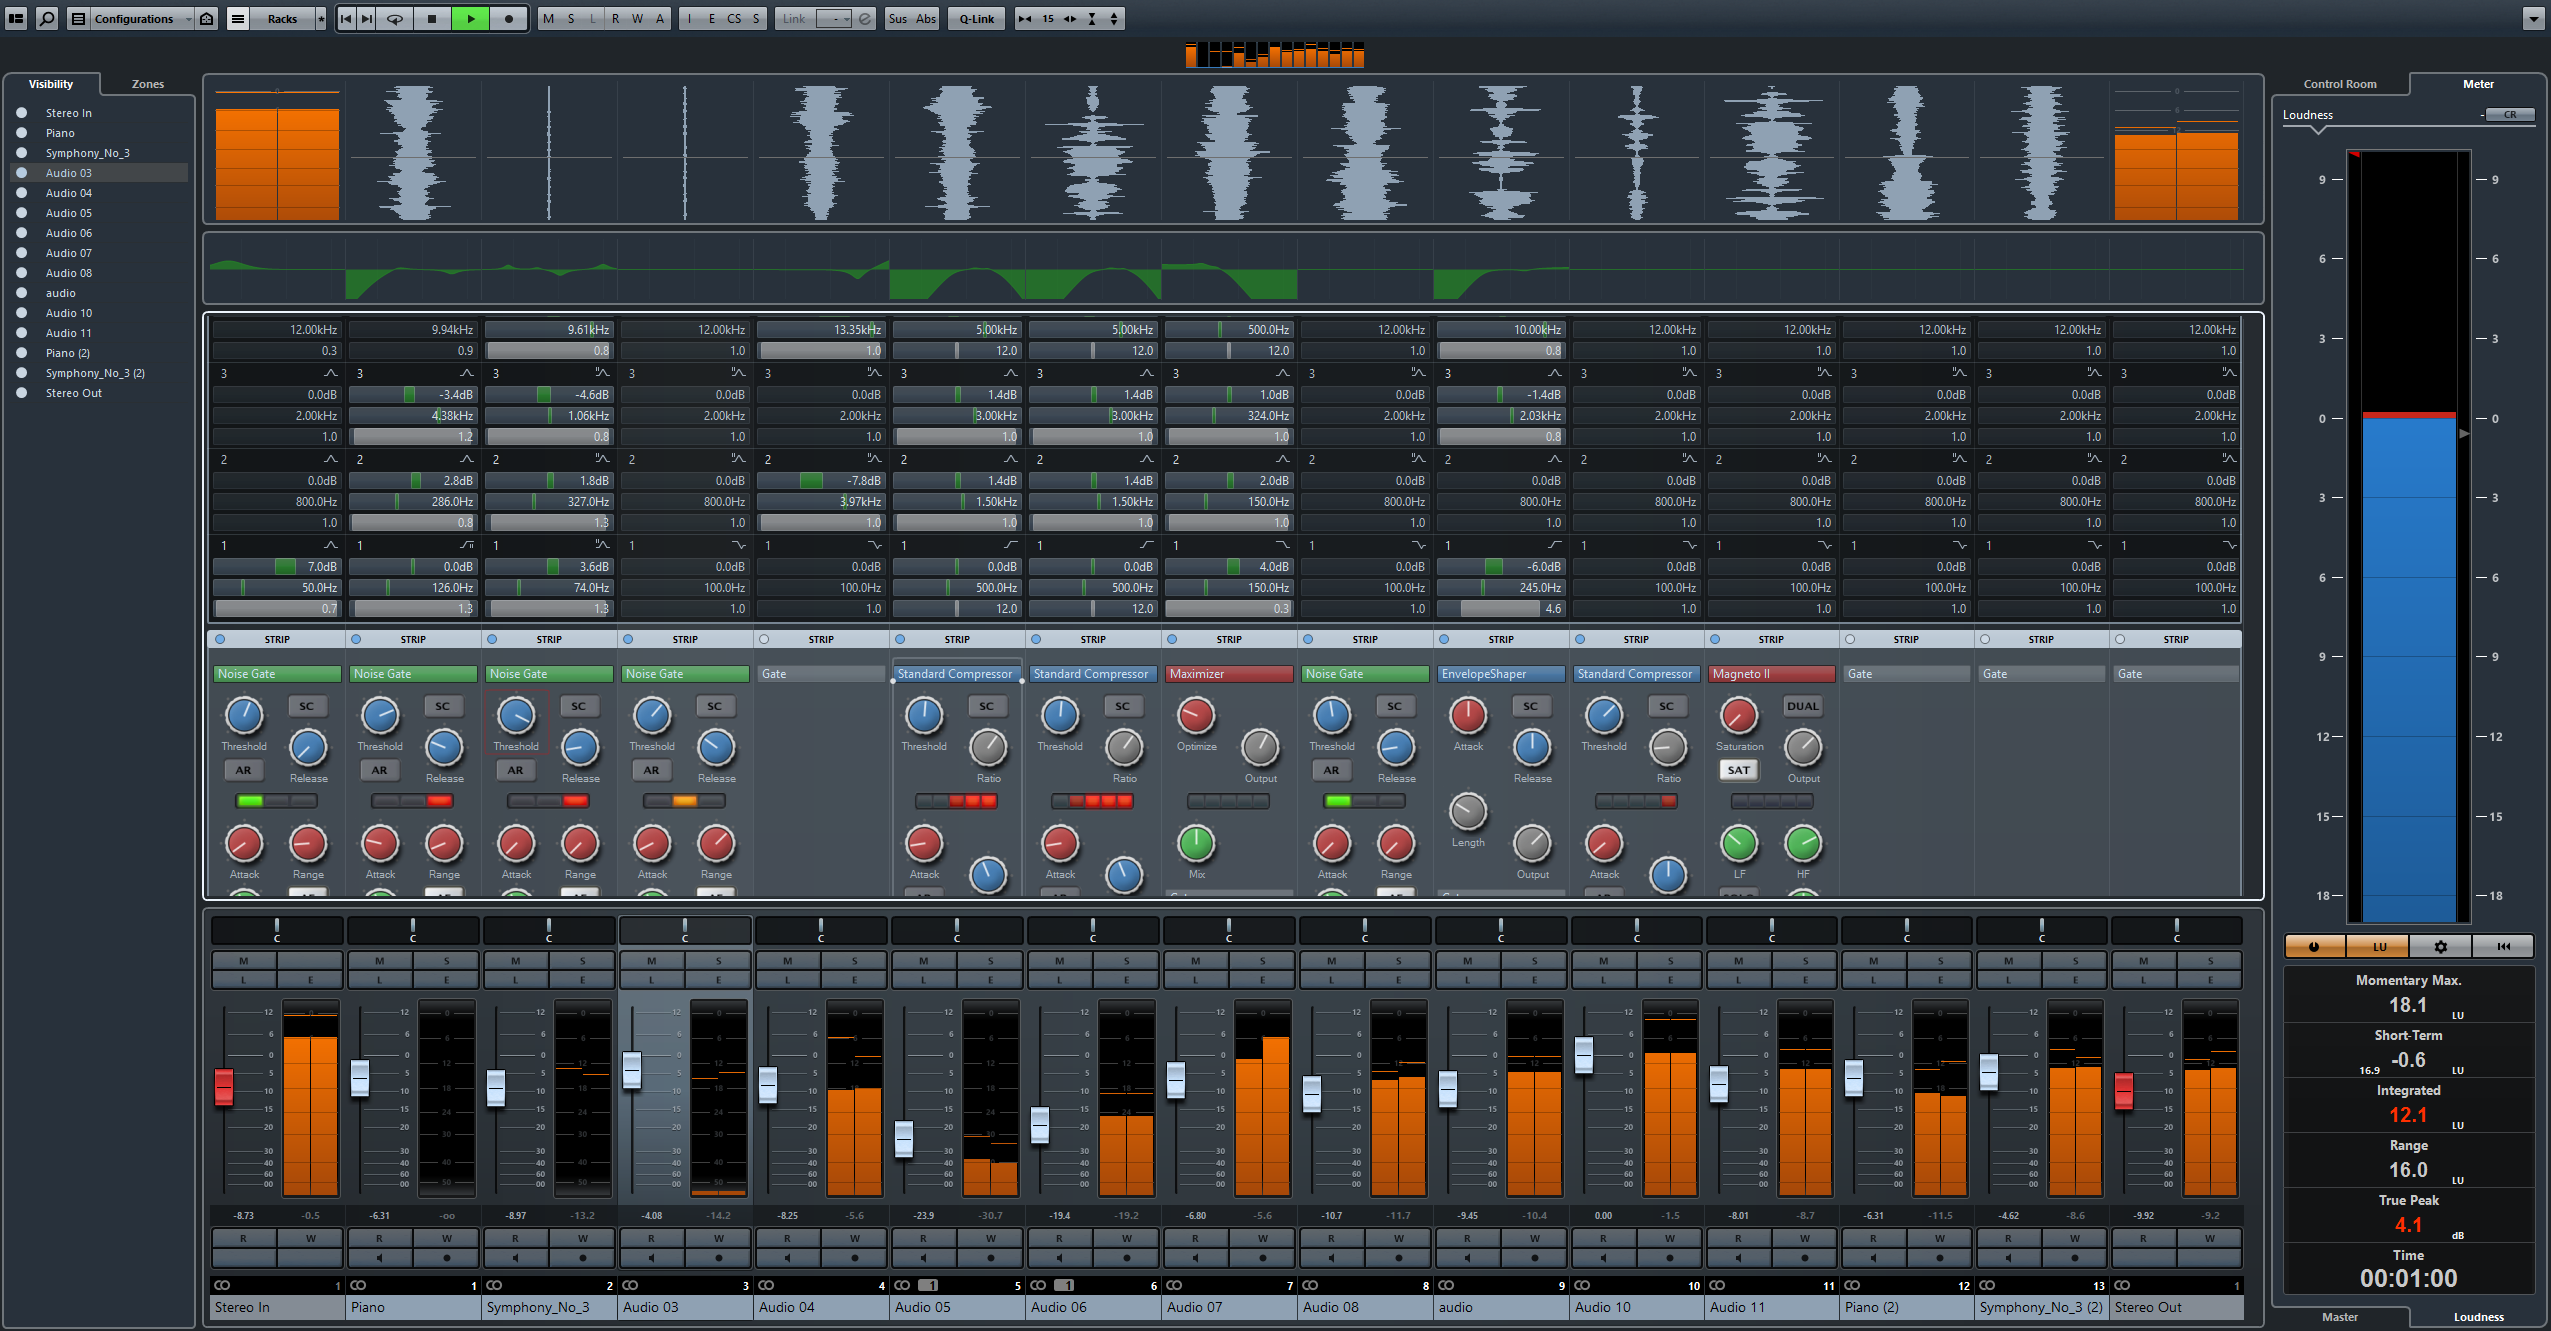
Task: Enable the Abs mode button in transport
Action: point(926,19)
